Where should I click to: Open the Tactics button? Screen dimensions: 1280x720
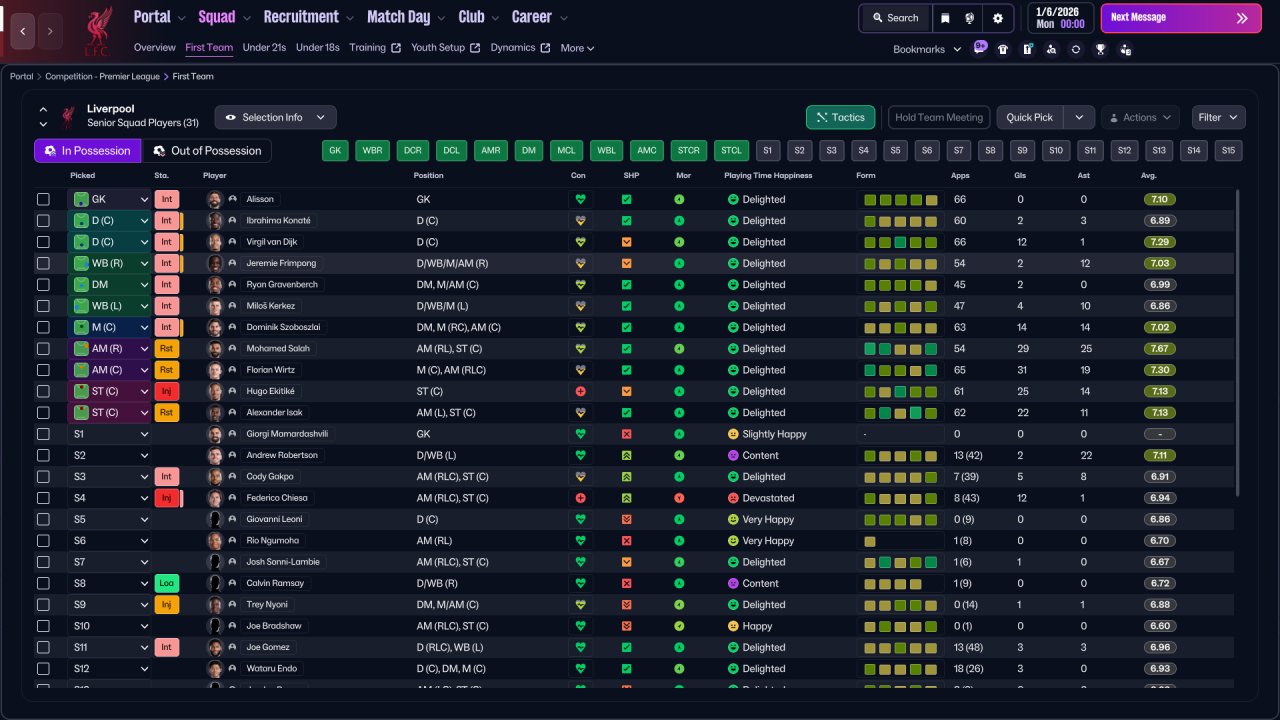click(840, 117)
